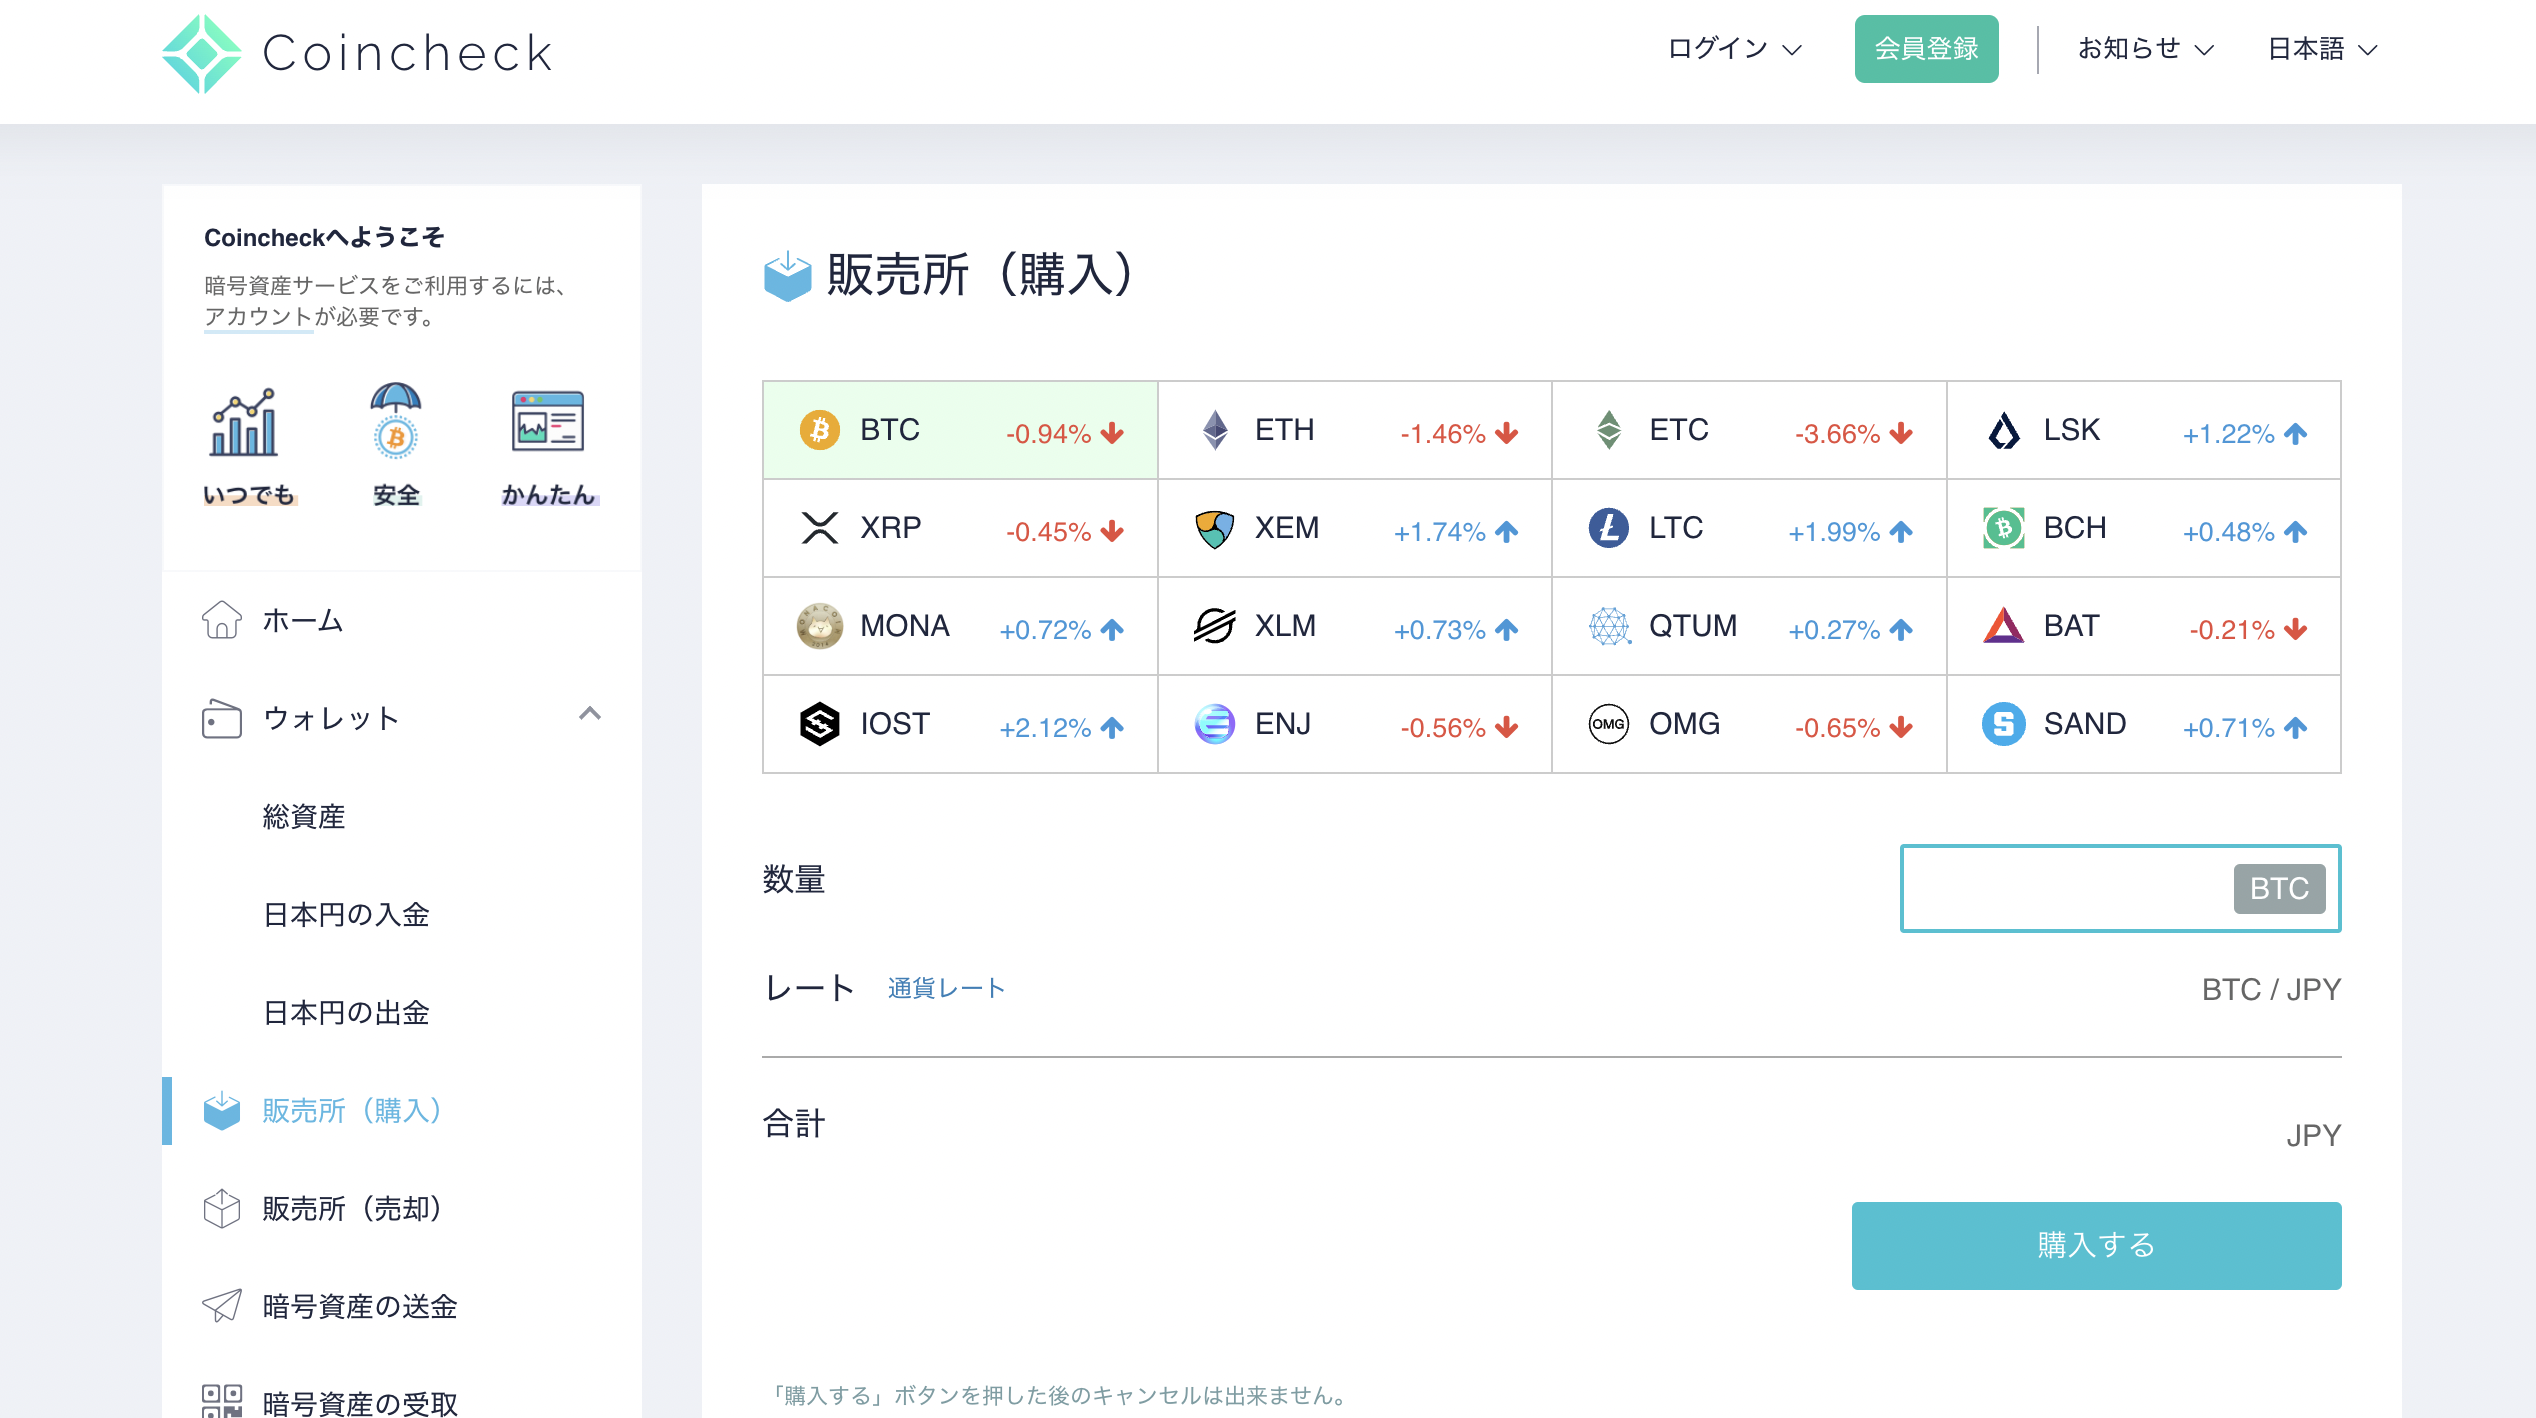Click the Coincheck wordmark
Viewport: 2536px width, 1418px height.
coord(408,53)
